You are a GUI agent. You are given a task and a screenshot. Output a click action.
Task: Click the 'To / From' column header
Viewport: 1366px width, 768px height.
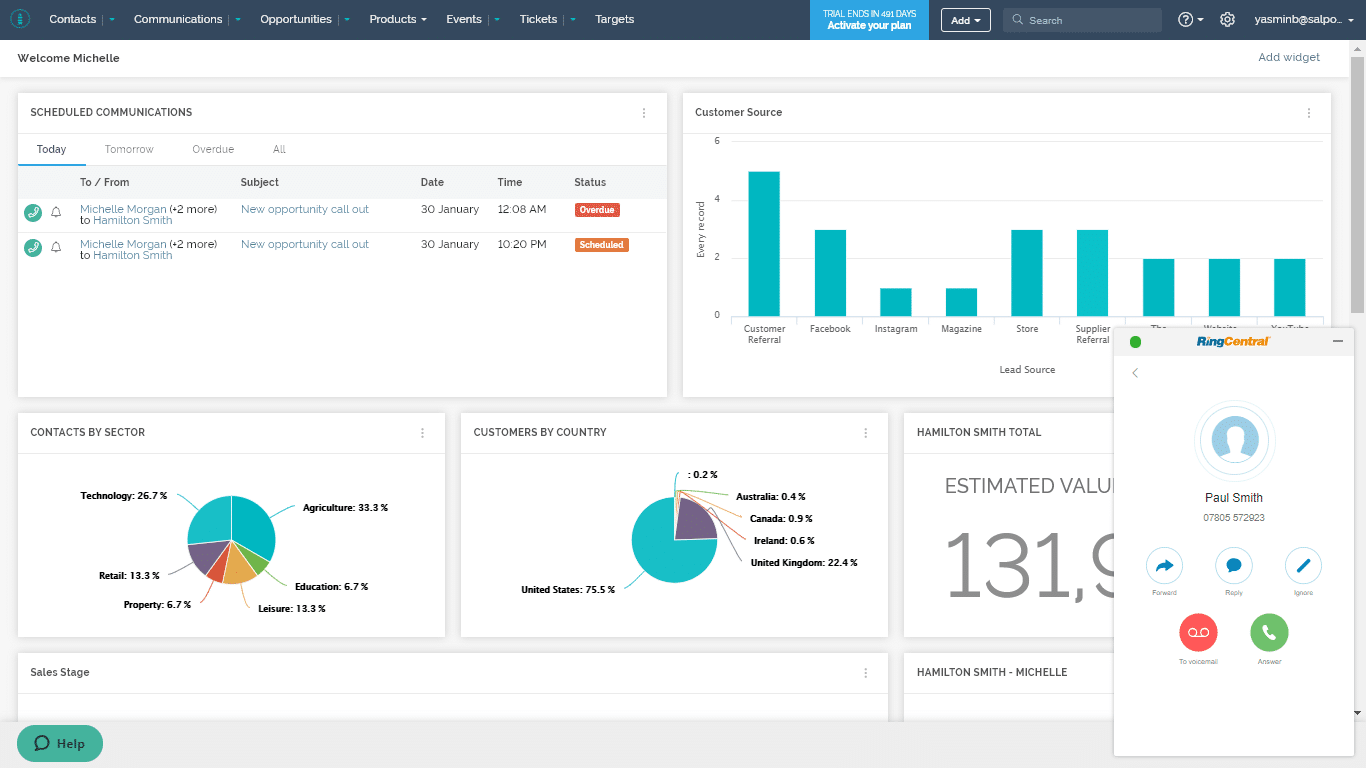point(105,182)
